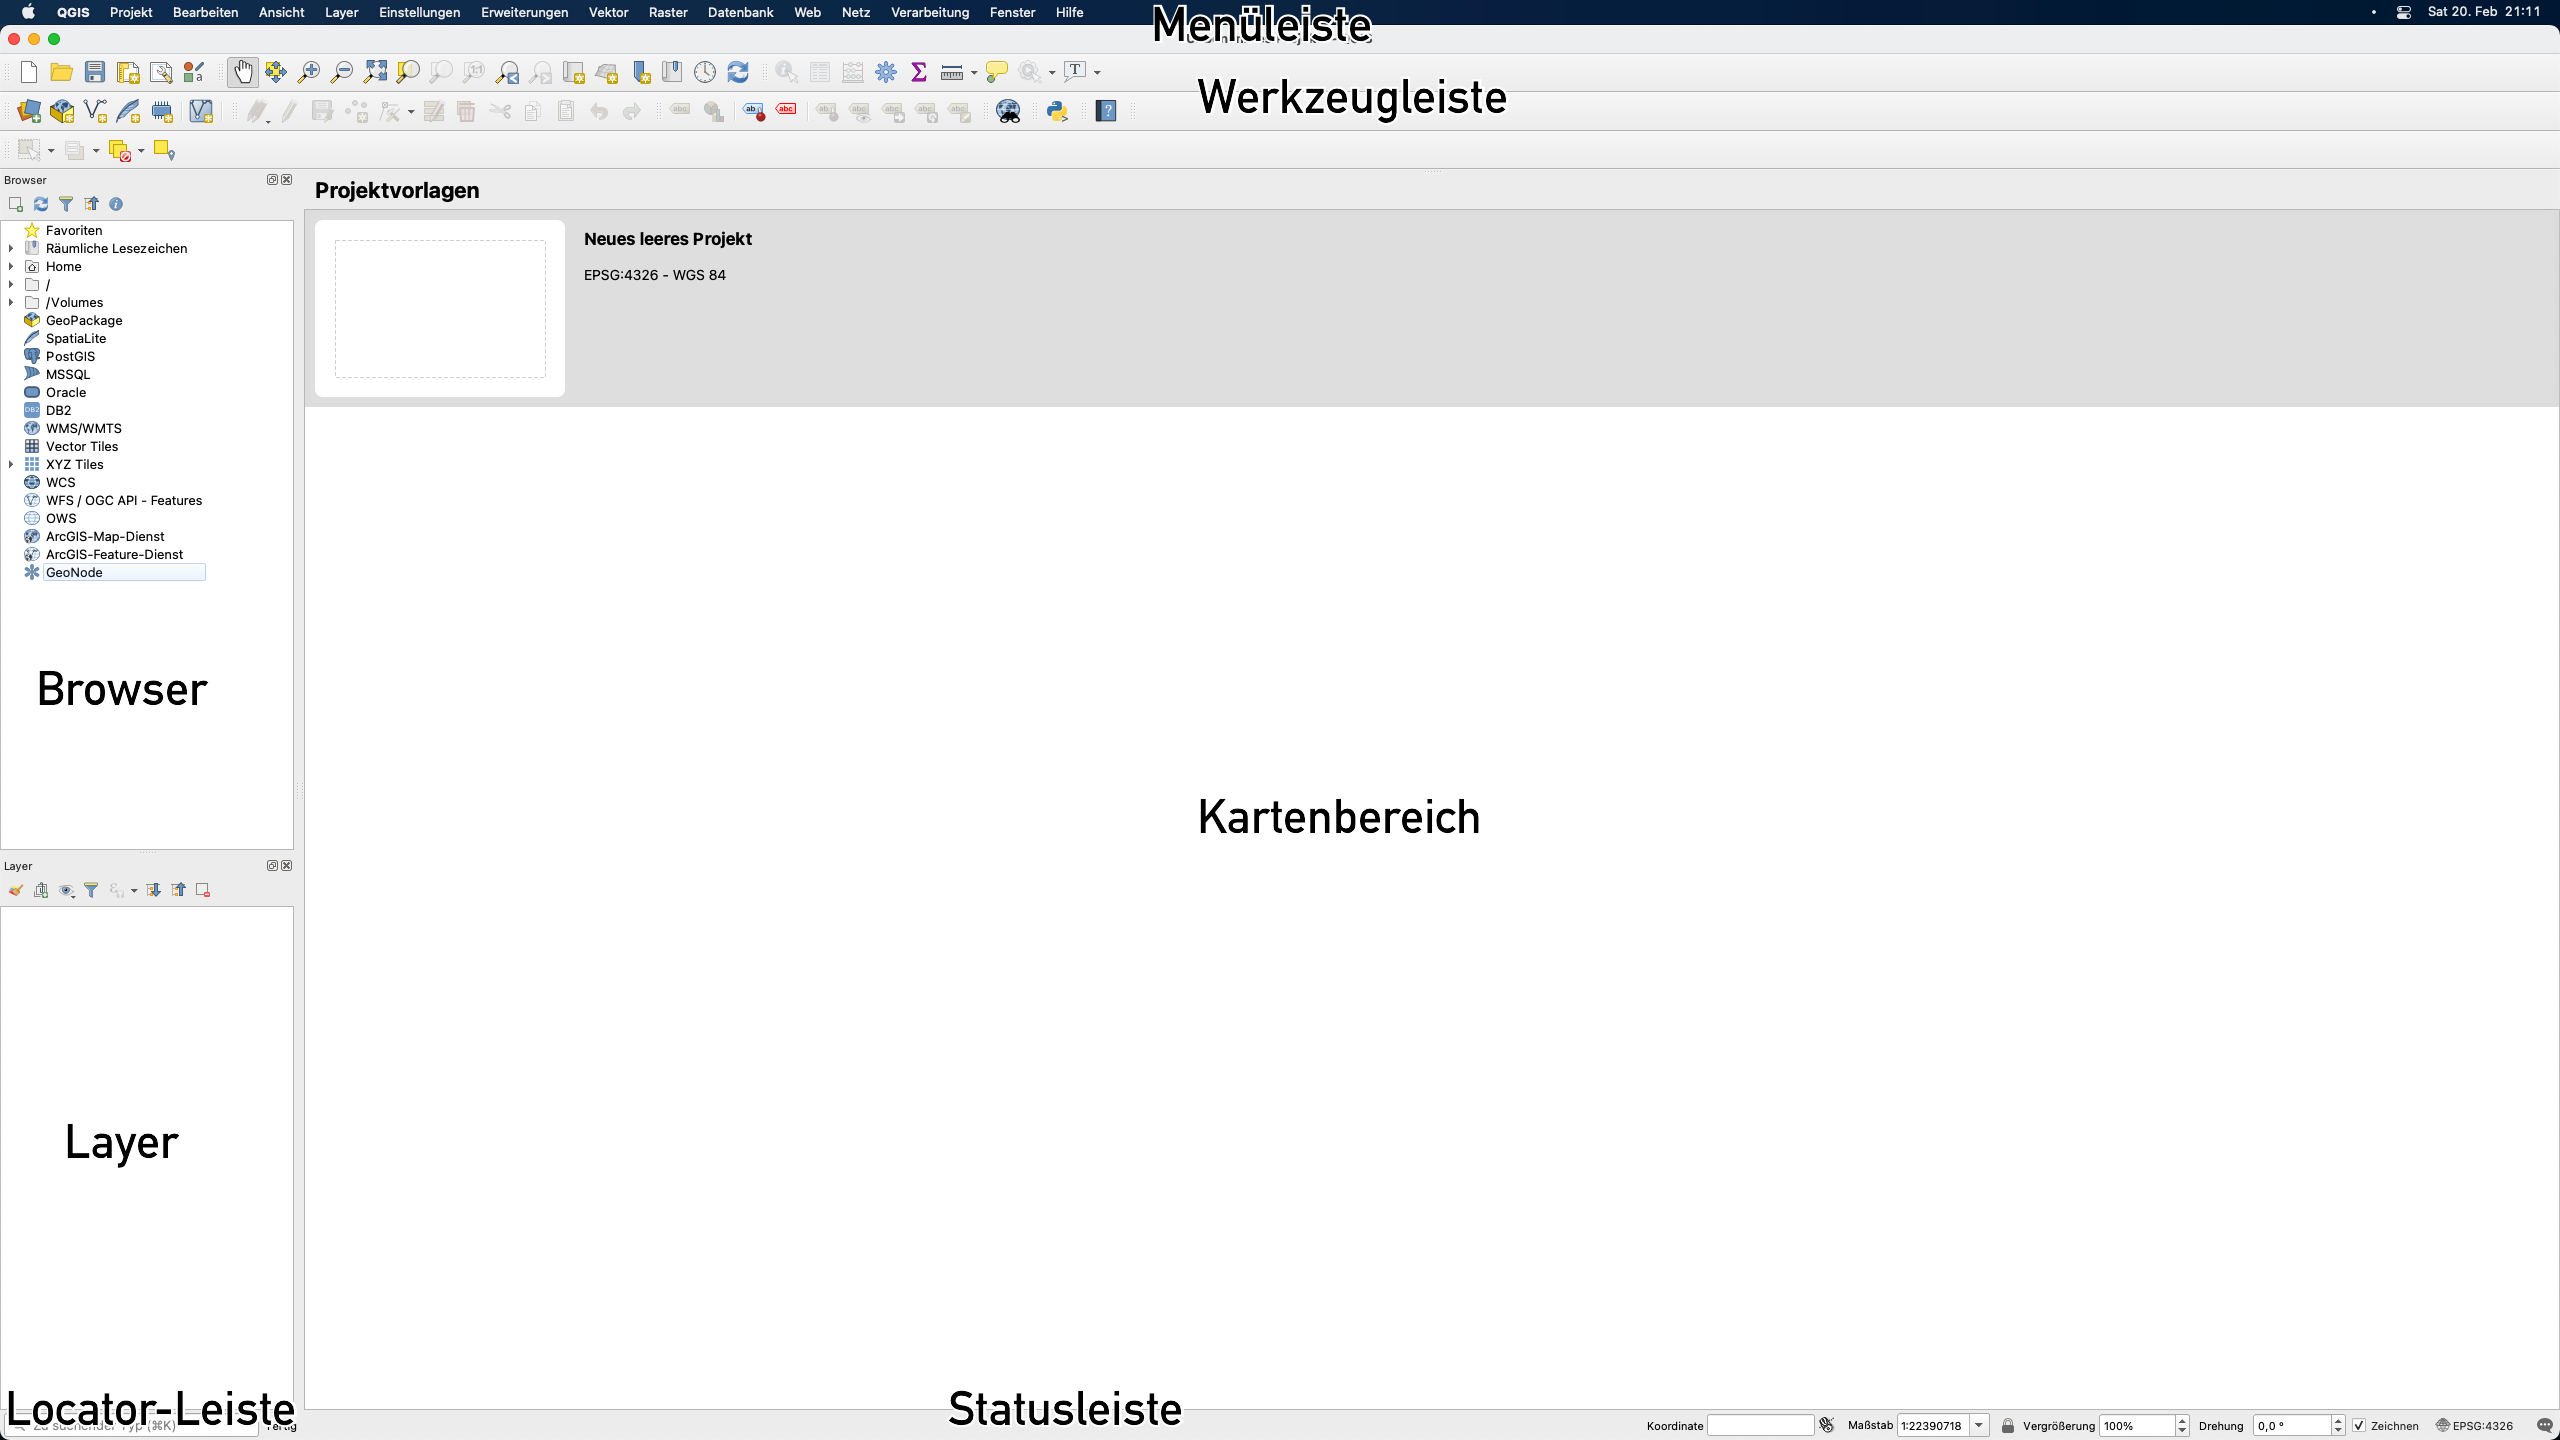Click the statistical summary Sigma icon
Screen dimensions: 2560x1440
point(919,72)
